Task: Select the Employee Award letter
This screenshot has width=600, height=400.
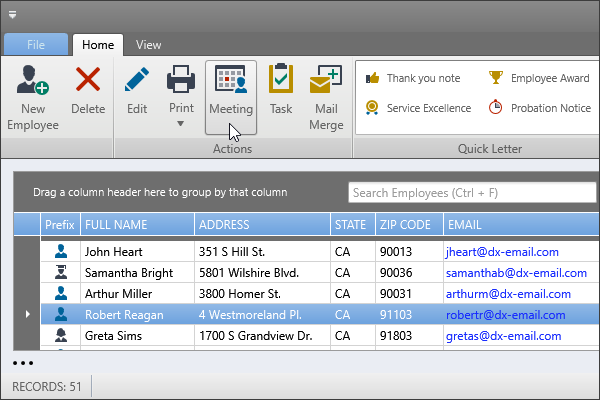Action: click(x=540, y=78)
